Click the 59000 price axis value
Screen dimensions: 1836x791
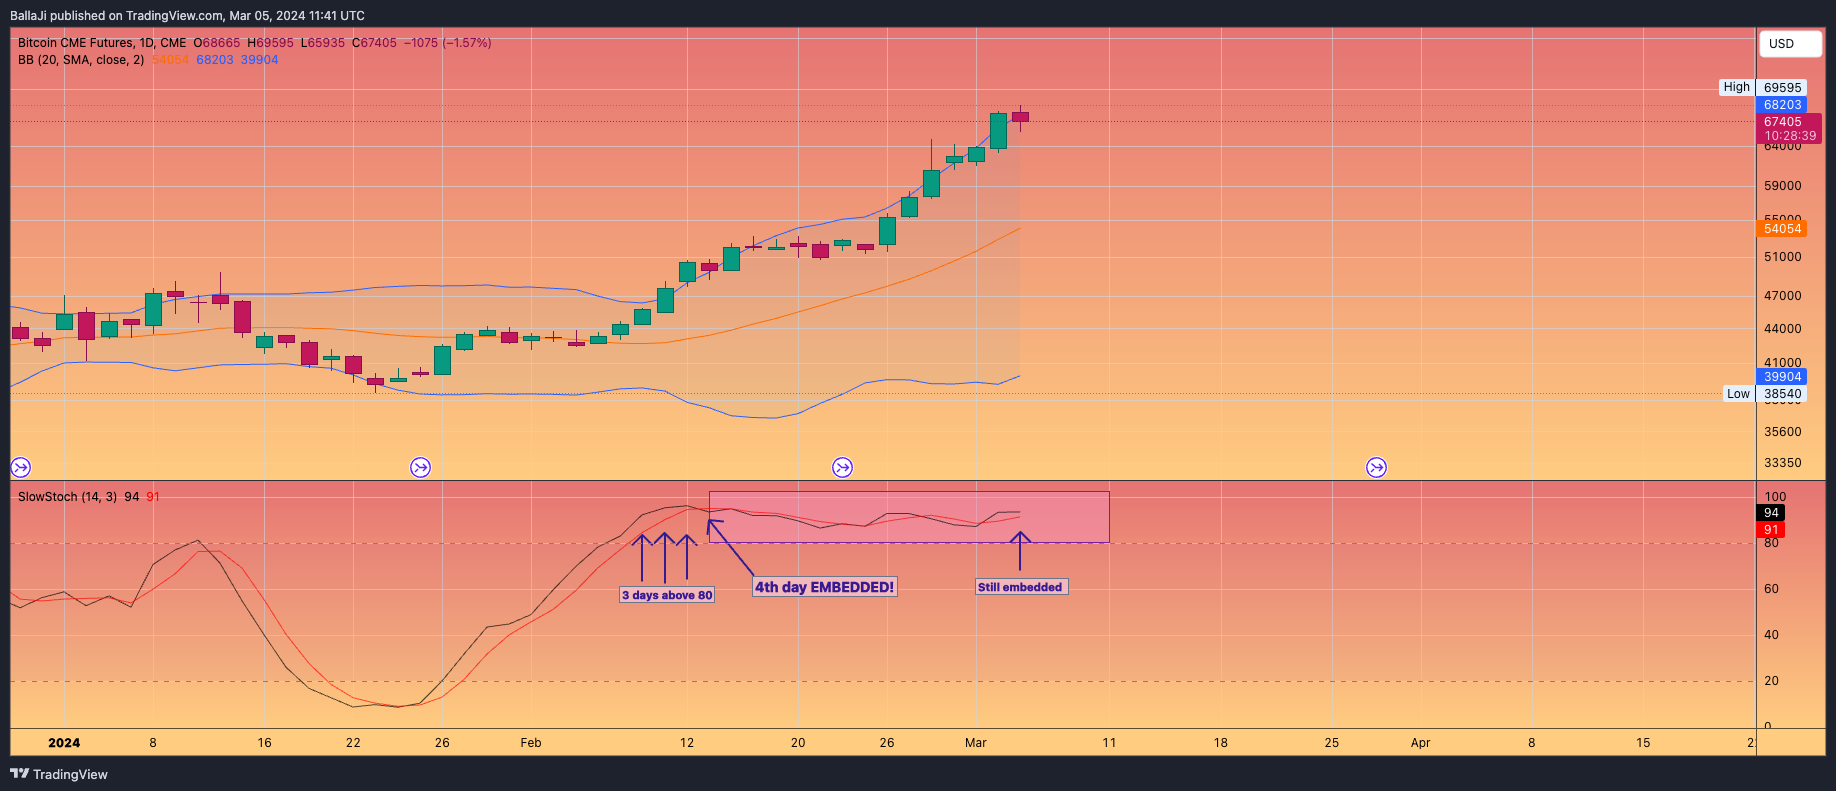pyautogui.click(x=1782, y=186)
